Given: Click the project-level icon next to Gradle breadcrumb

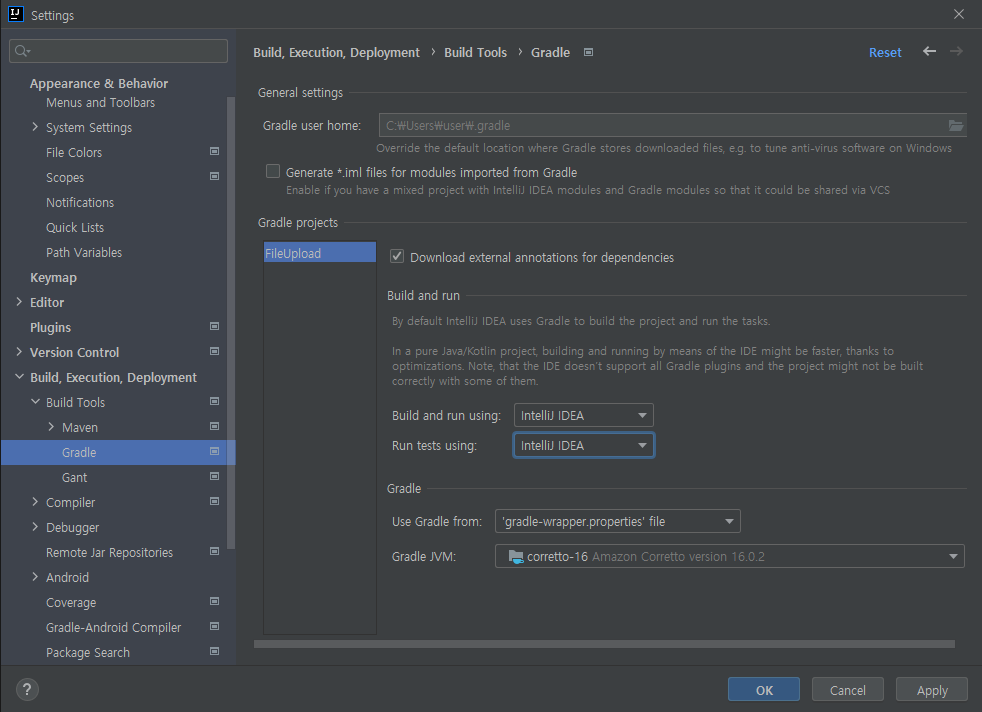Looking at the screenshot, I should pyautogui.click(x=588, y=53).
